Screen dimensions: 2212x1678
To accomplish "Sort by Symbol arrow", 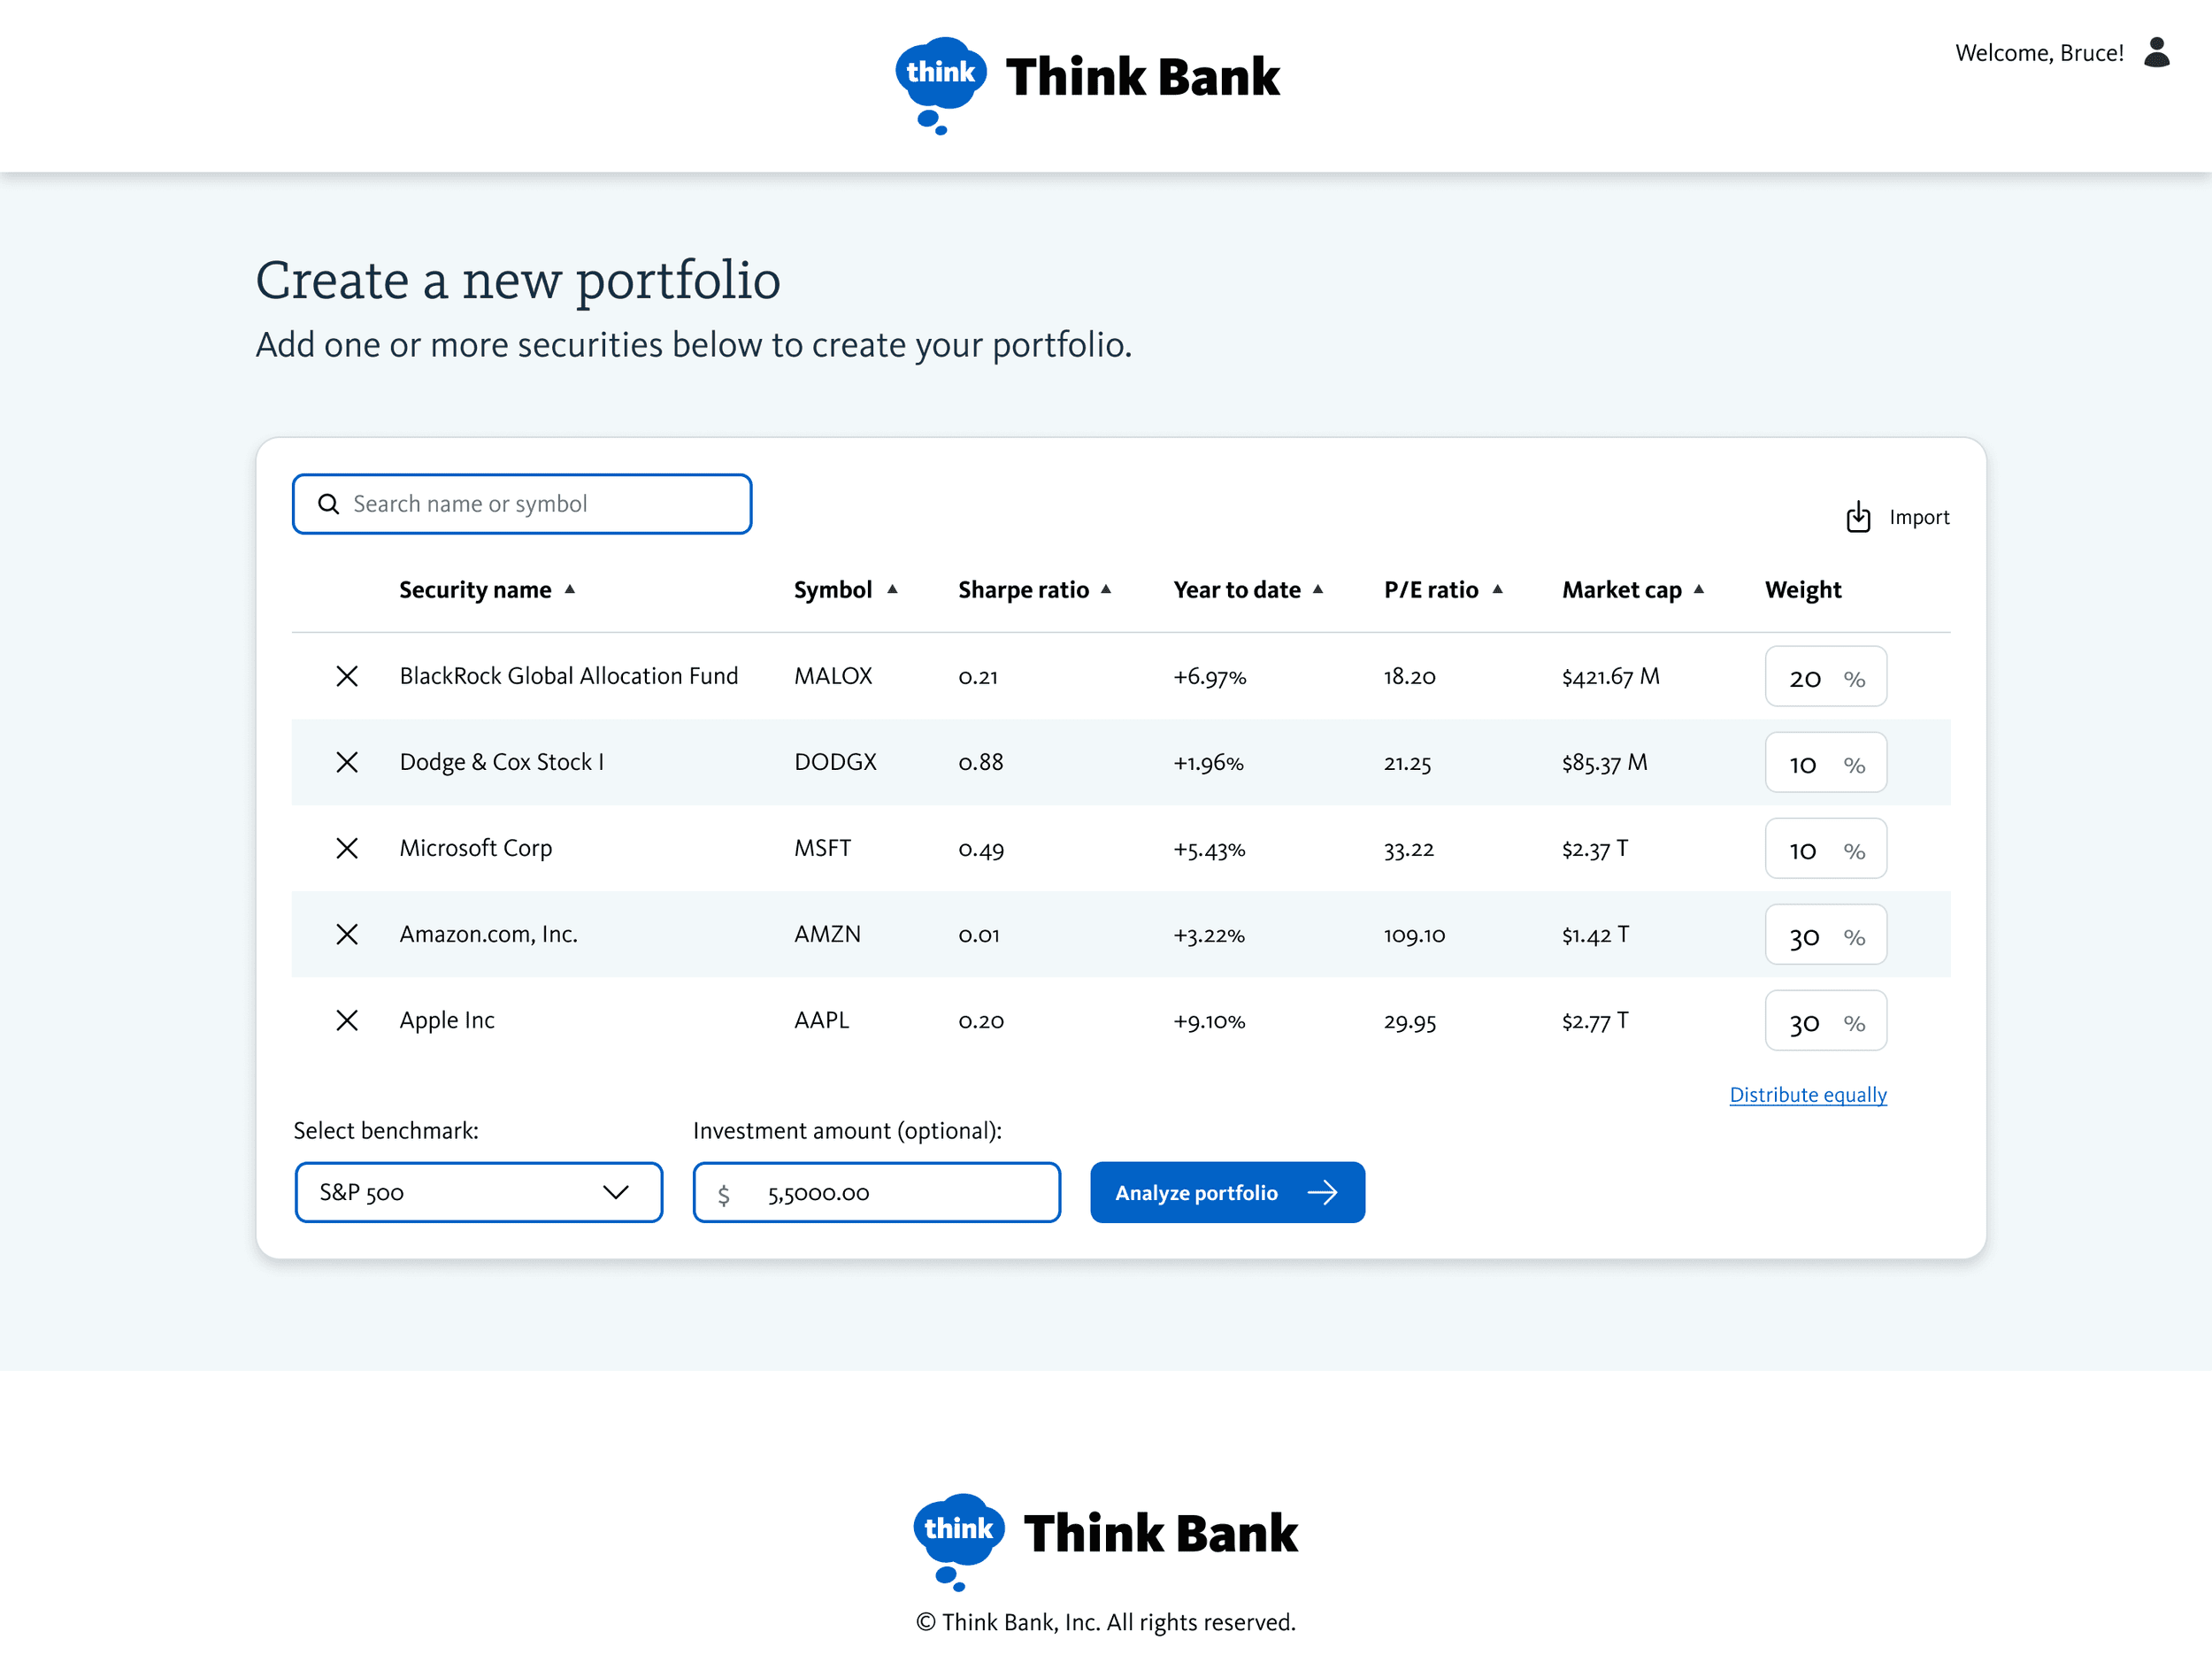I will [892, 589].
